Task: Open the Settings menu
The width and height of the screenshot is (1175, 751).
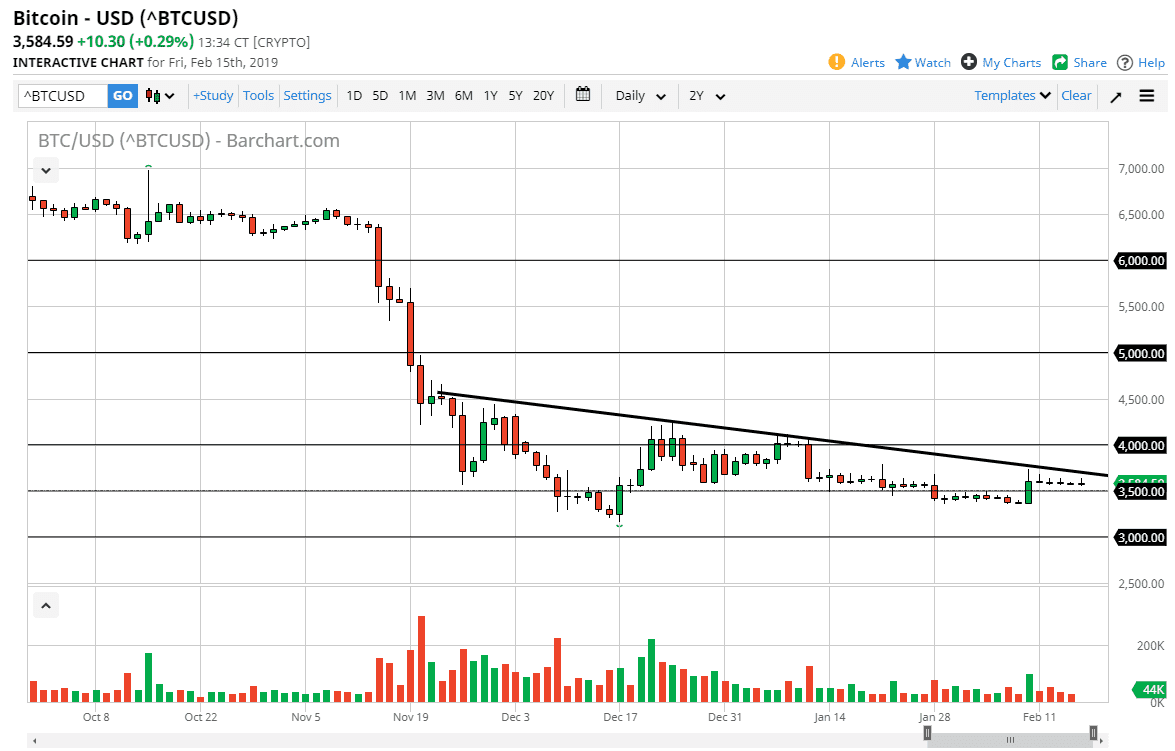Action: click(x=307, y=95)
